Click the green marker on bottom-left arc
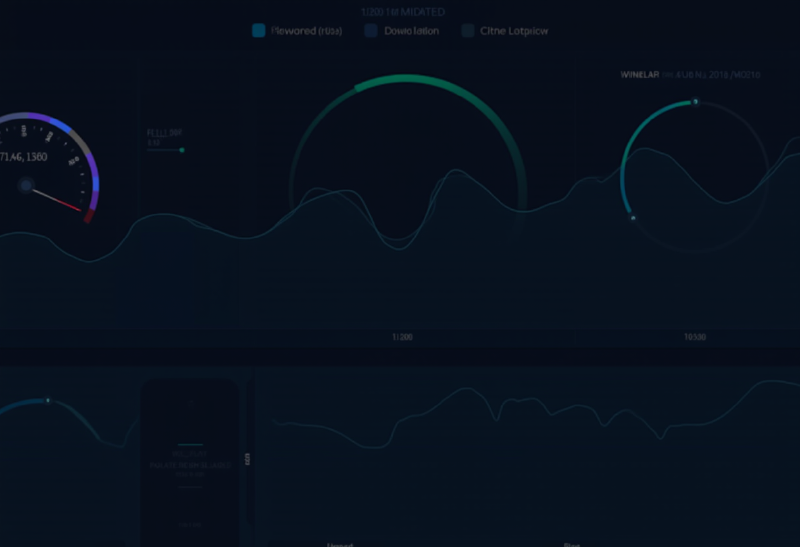Screen dimensions: 800x547 point(48,401)
